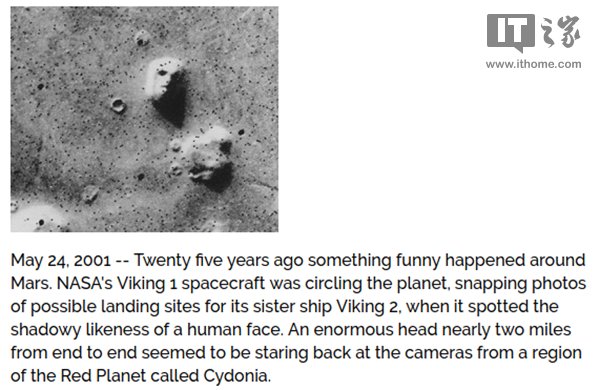Click the word NASA's in the paragraph
The image size is (600, 390).
click(85, 284)
